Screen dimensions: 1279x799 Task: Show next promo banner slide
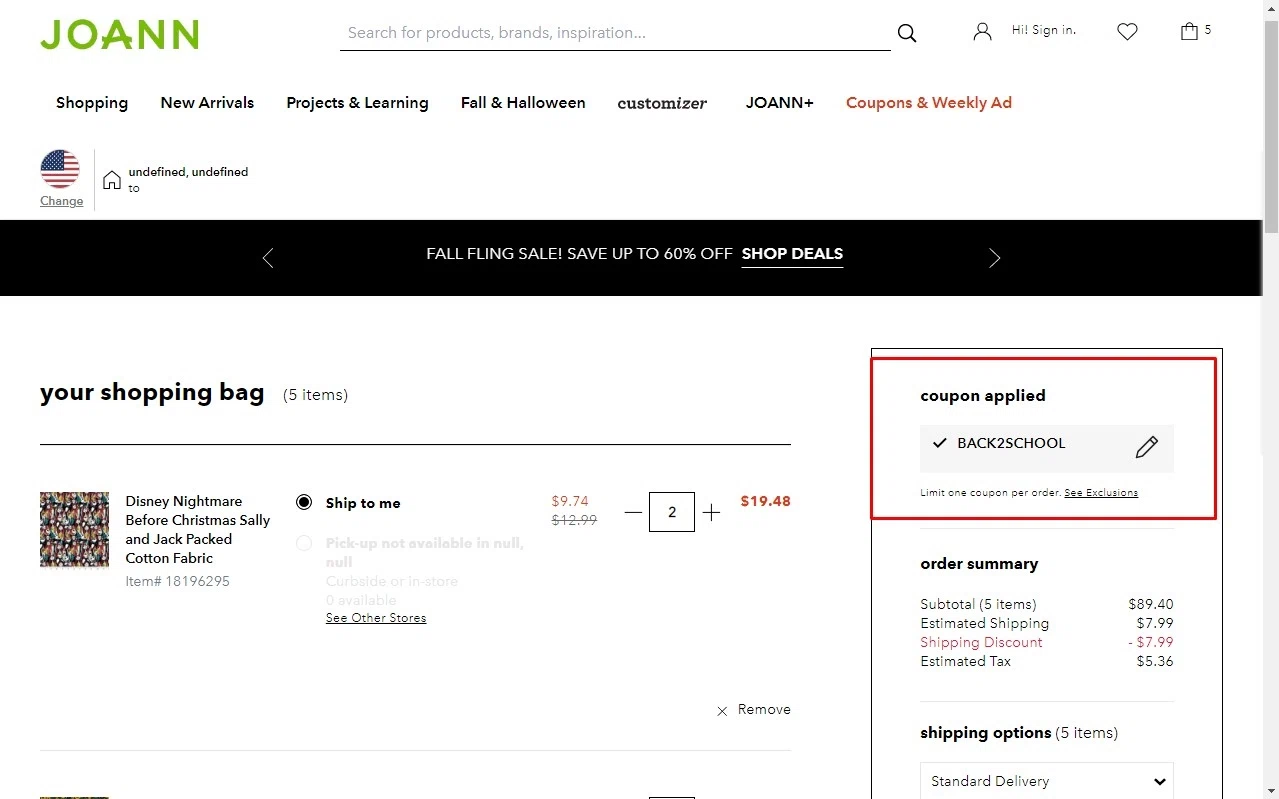(994, 258)
